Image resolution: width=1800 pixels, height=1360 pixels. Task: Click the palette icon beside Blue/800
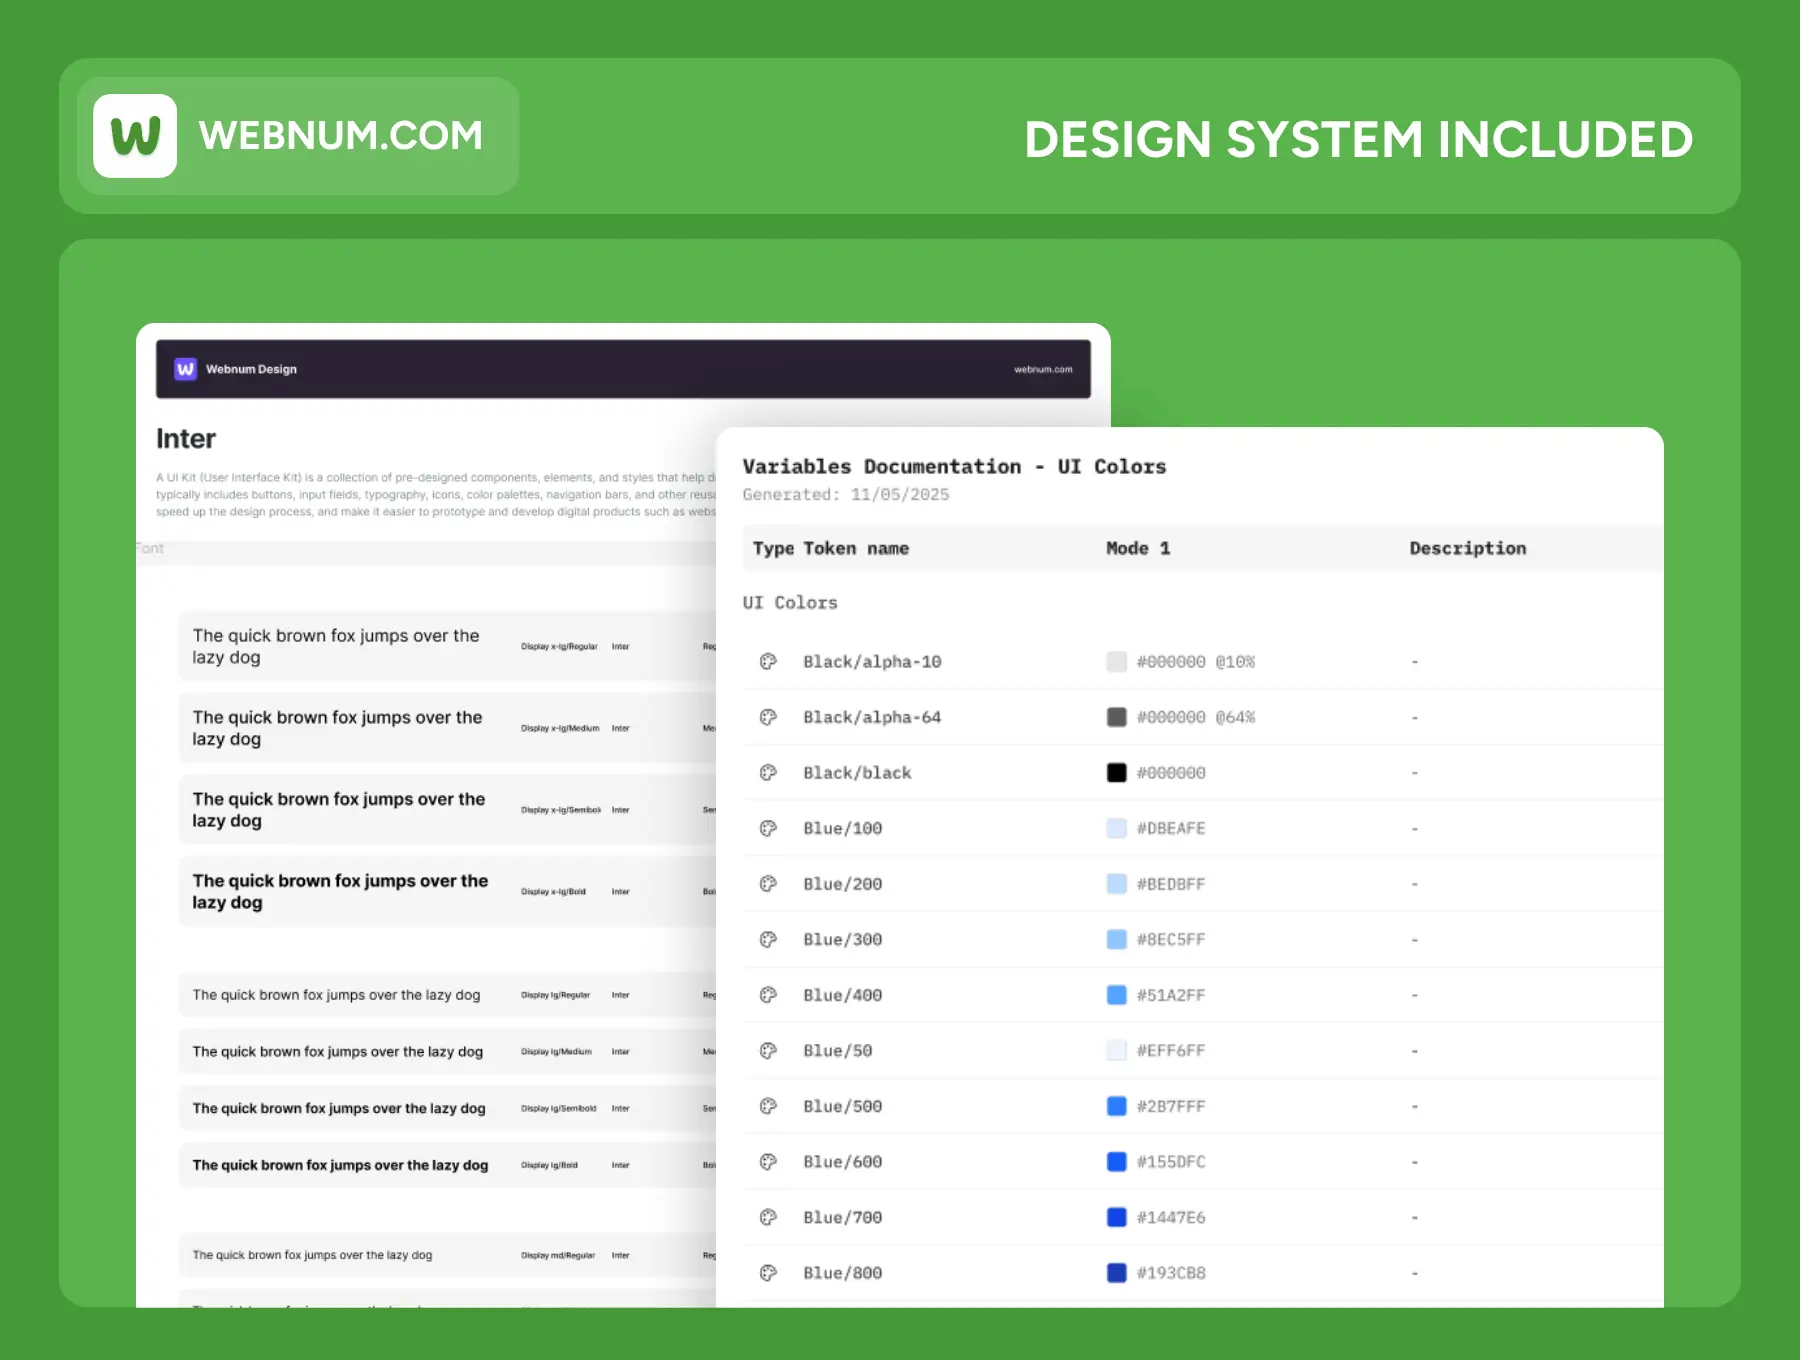coord(768,1273)
